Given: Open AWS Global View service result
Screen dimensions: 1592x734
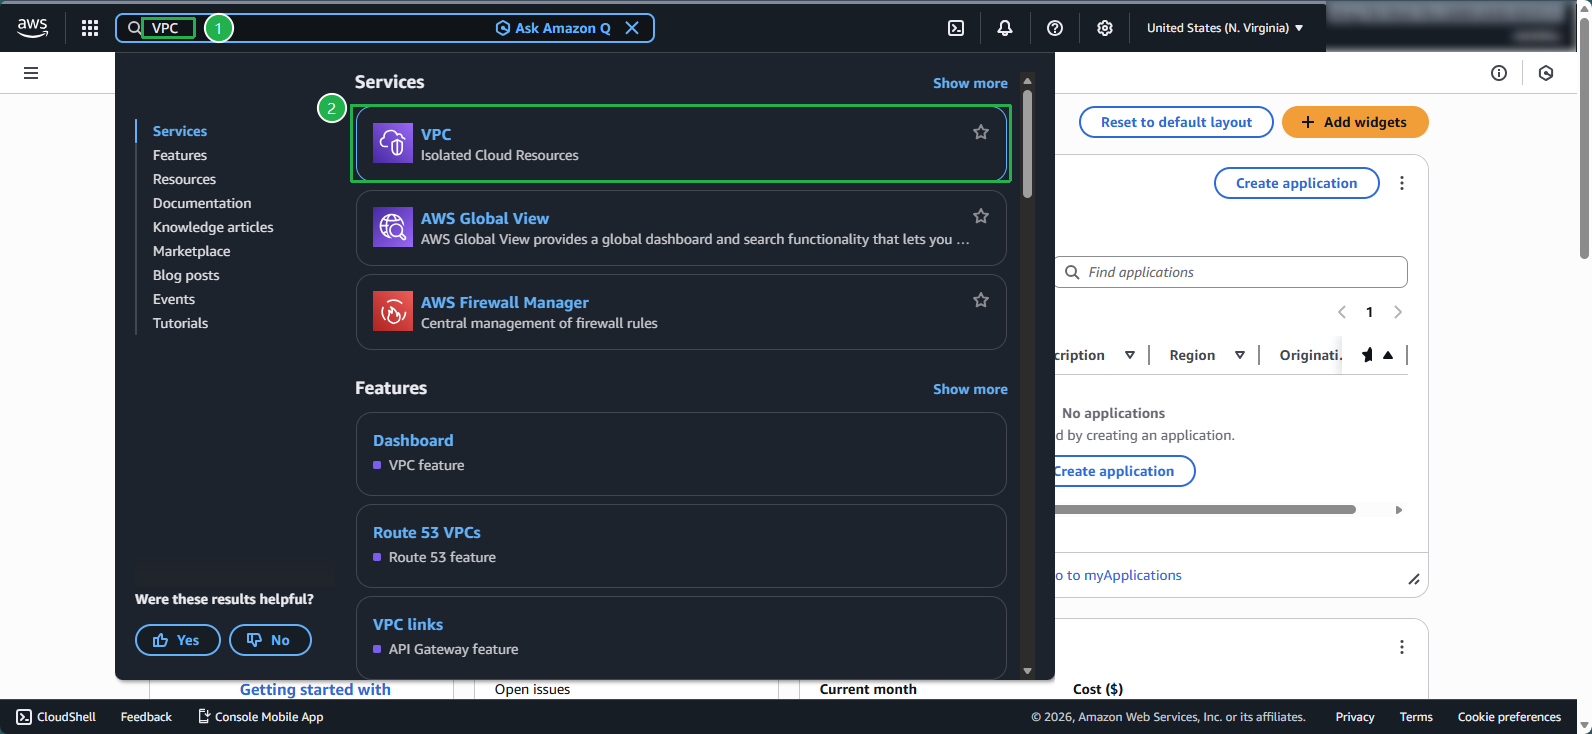Looking at the screenshot, I should click(x=681, y=228).
